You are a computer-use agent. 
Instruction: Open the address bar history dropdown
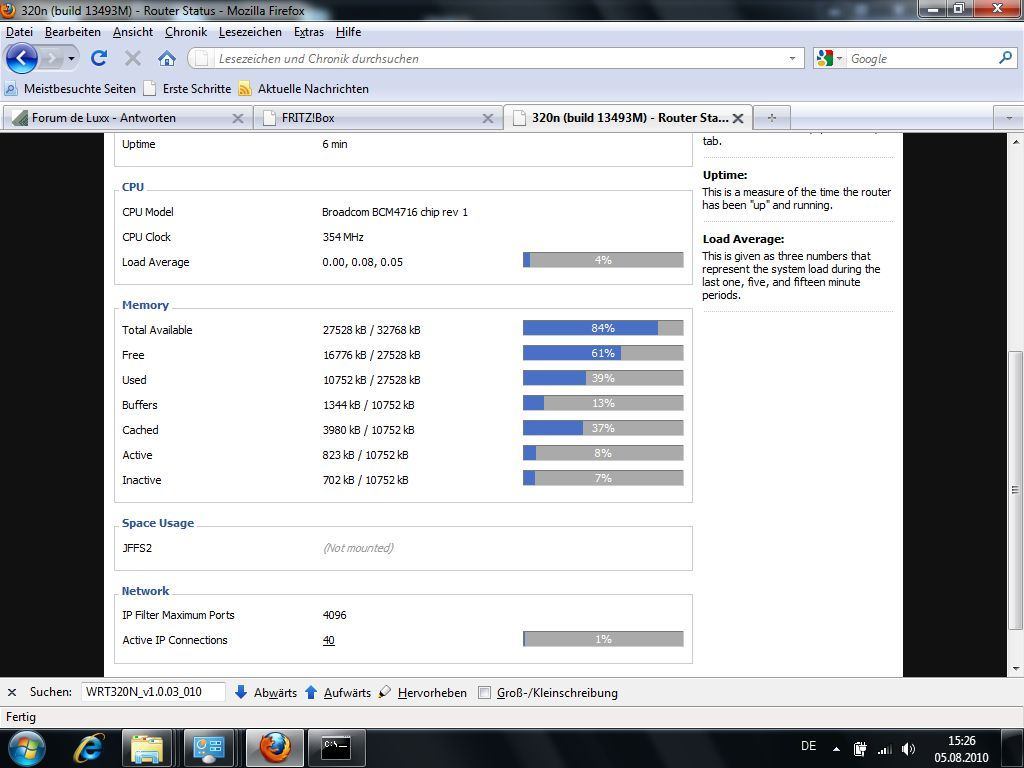click(792, 58)
